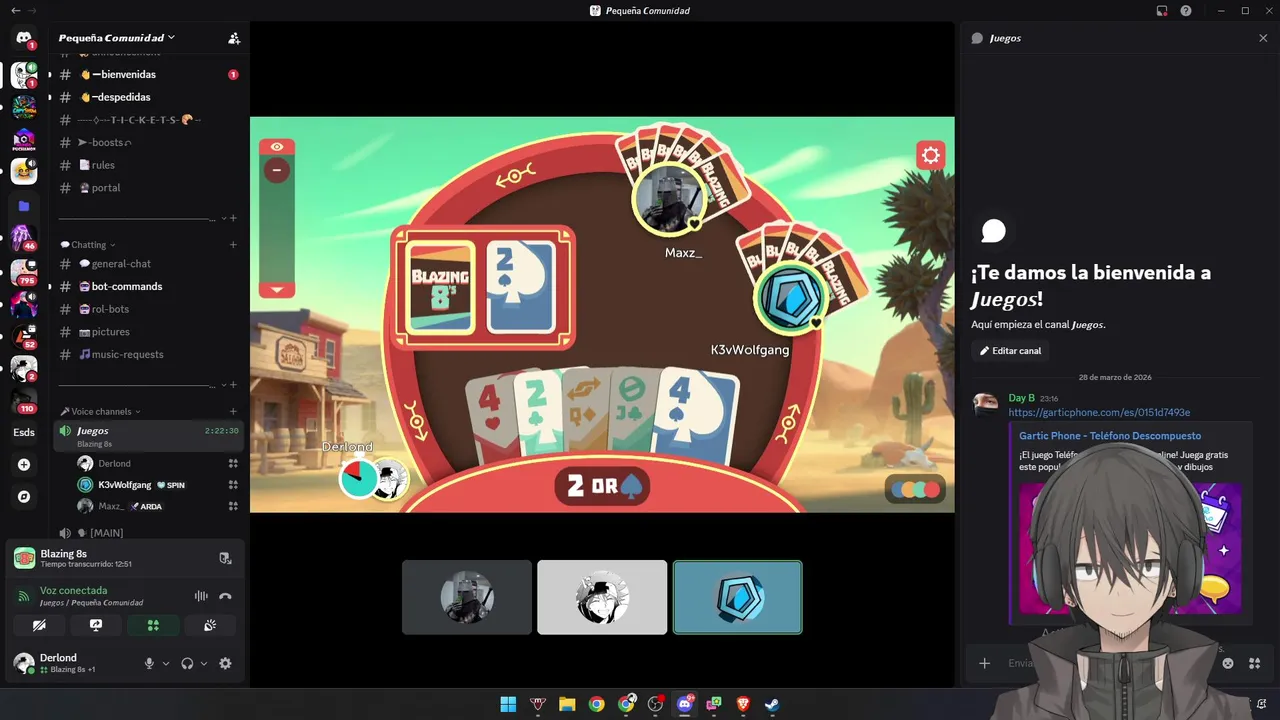Viewport: 1280px width, 720px height.
Task: Open the Blazing 8s settings gear
Action: pos(931,155)
